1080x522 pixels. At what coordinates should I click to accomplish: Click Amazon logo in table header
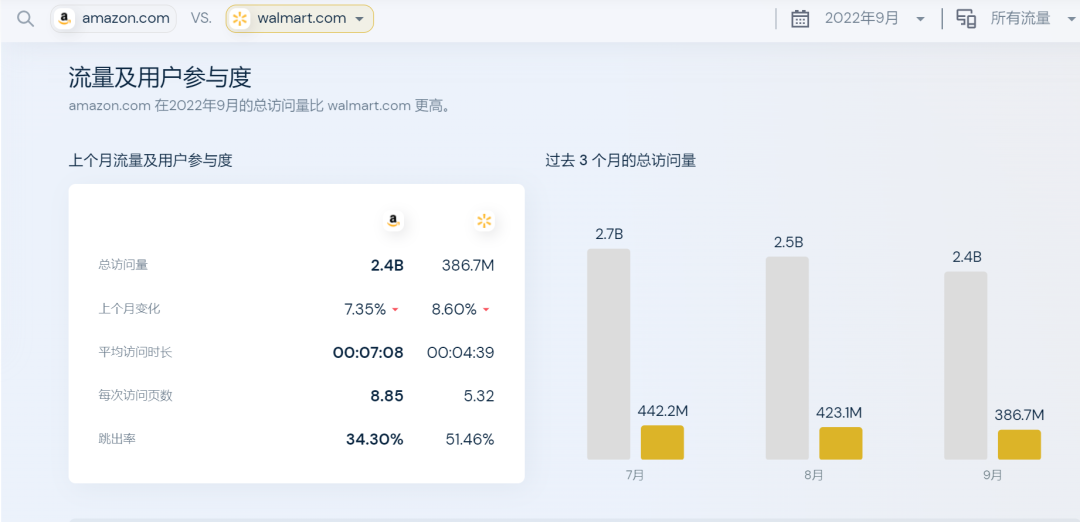[x=394, y=221]
